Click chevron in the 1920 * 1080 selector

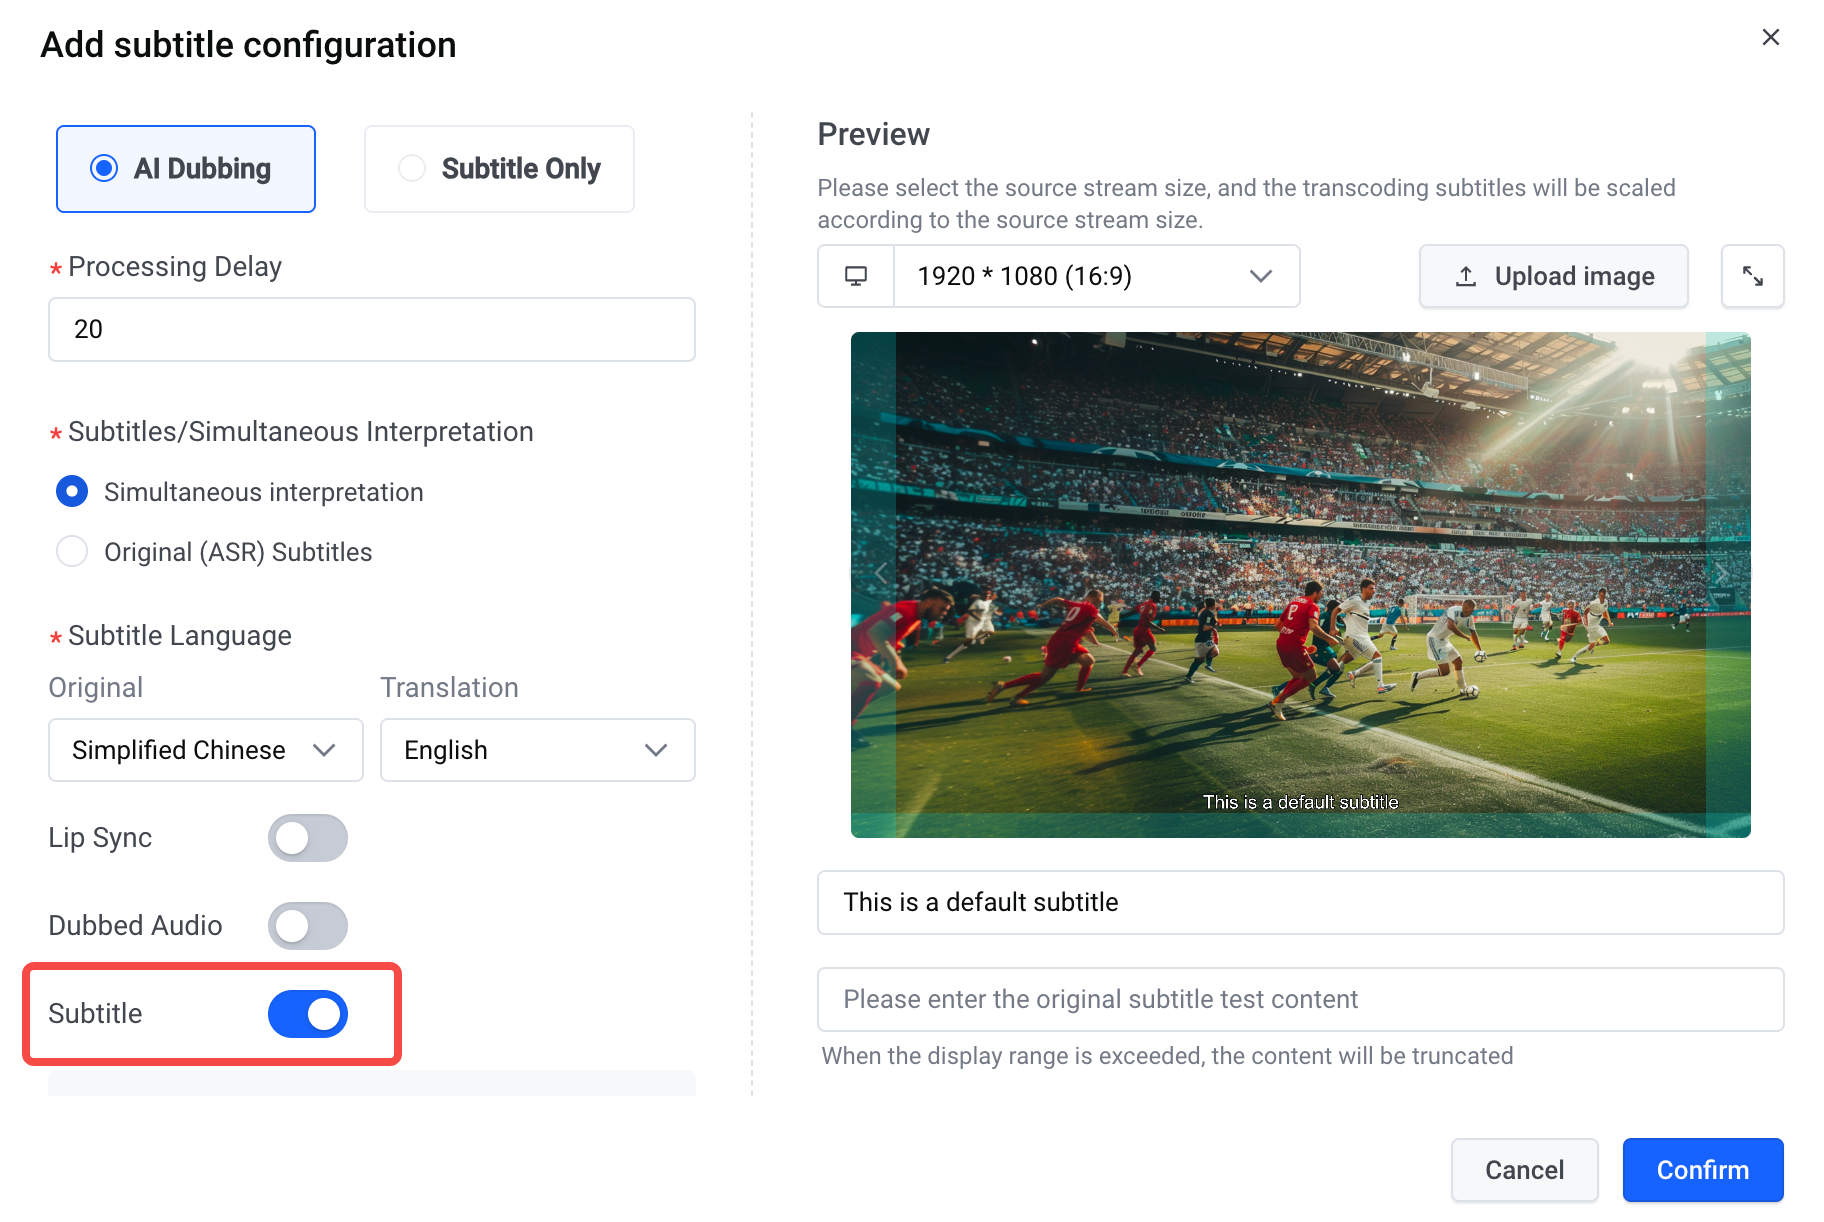tap(1260, 276)
